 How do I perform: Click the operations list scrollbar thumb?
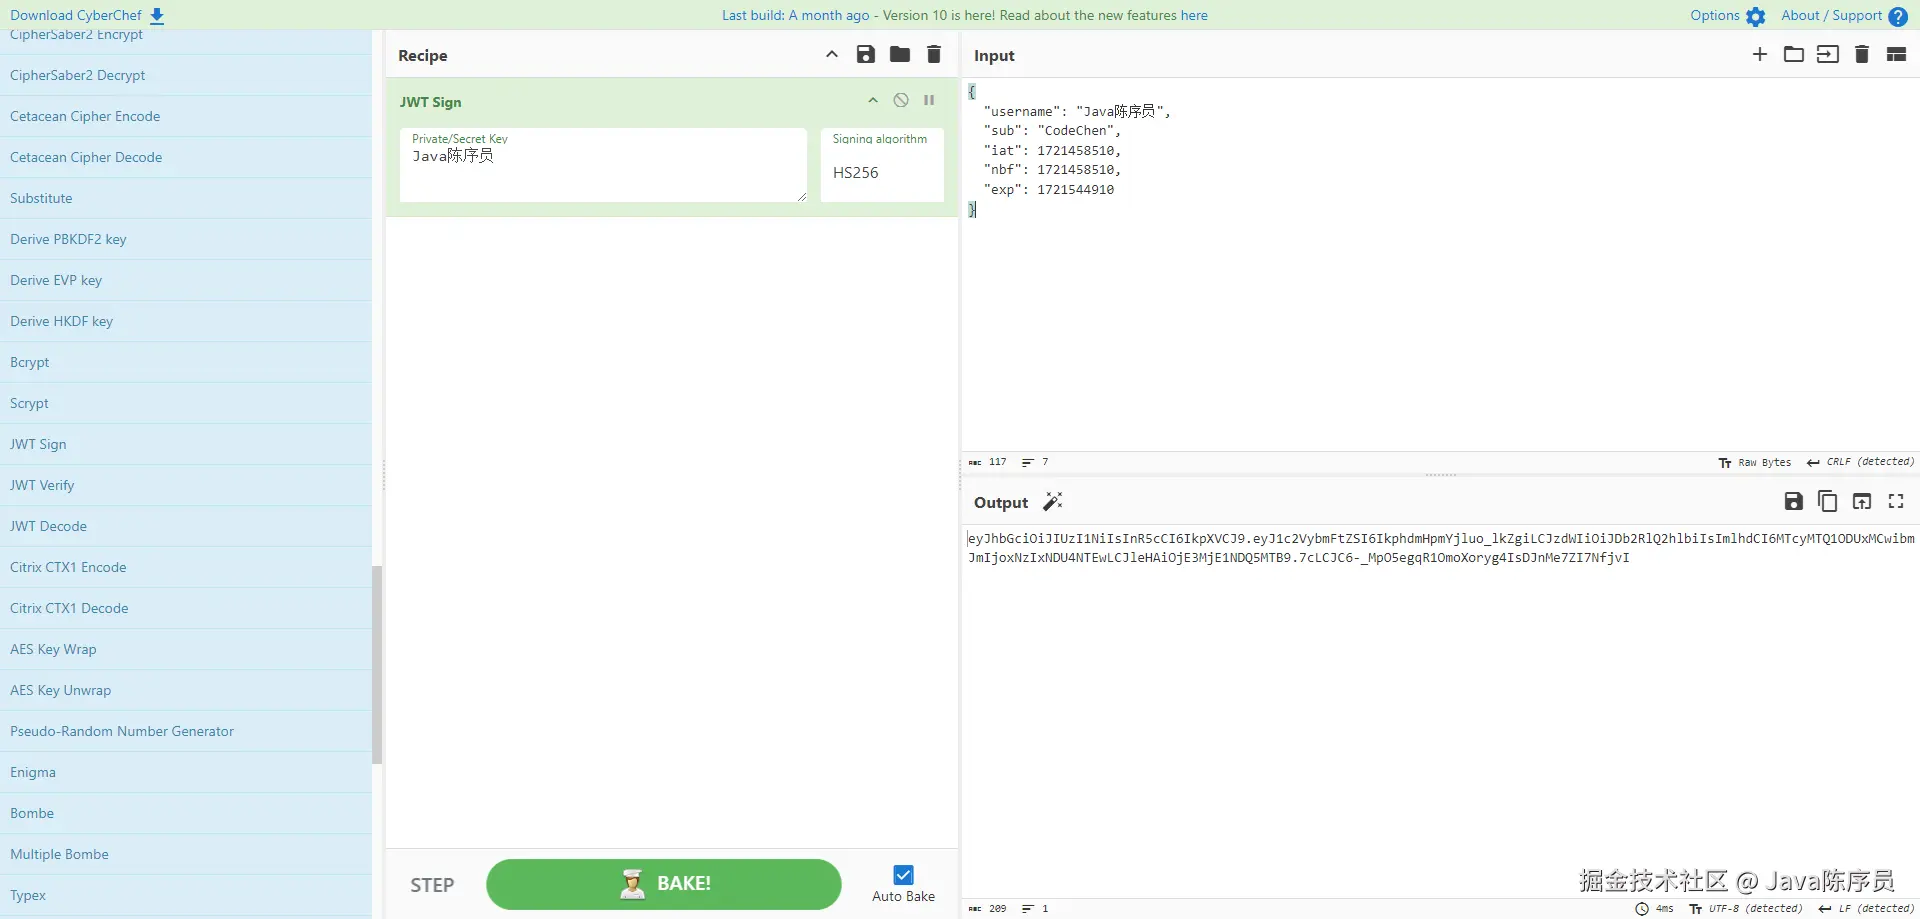[377, 665]
